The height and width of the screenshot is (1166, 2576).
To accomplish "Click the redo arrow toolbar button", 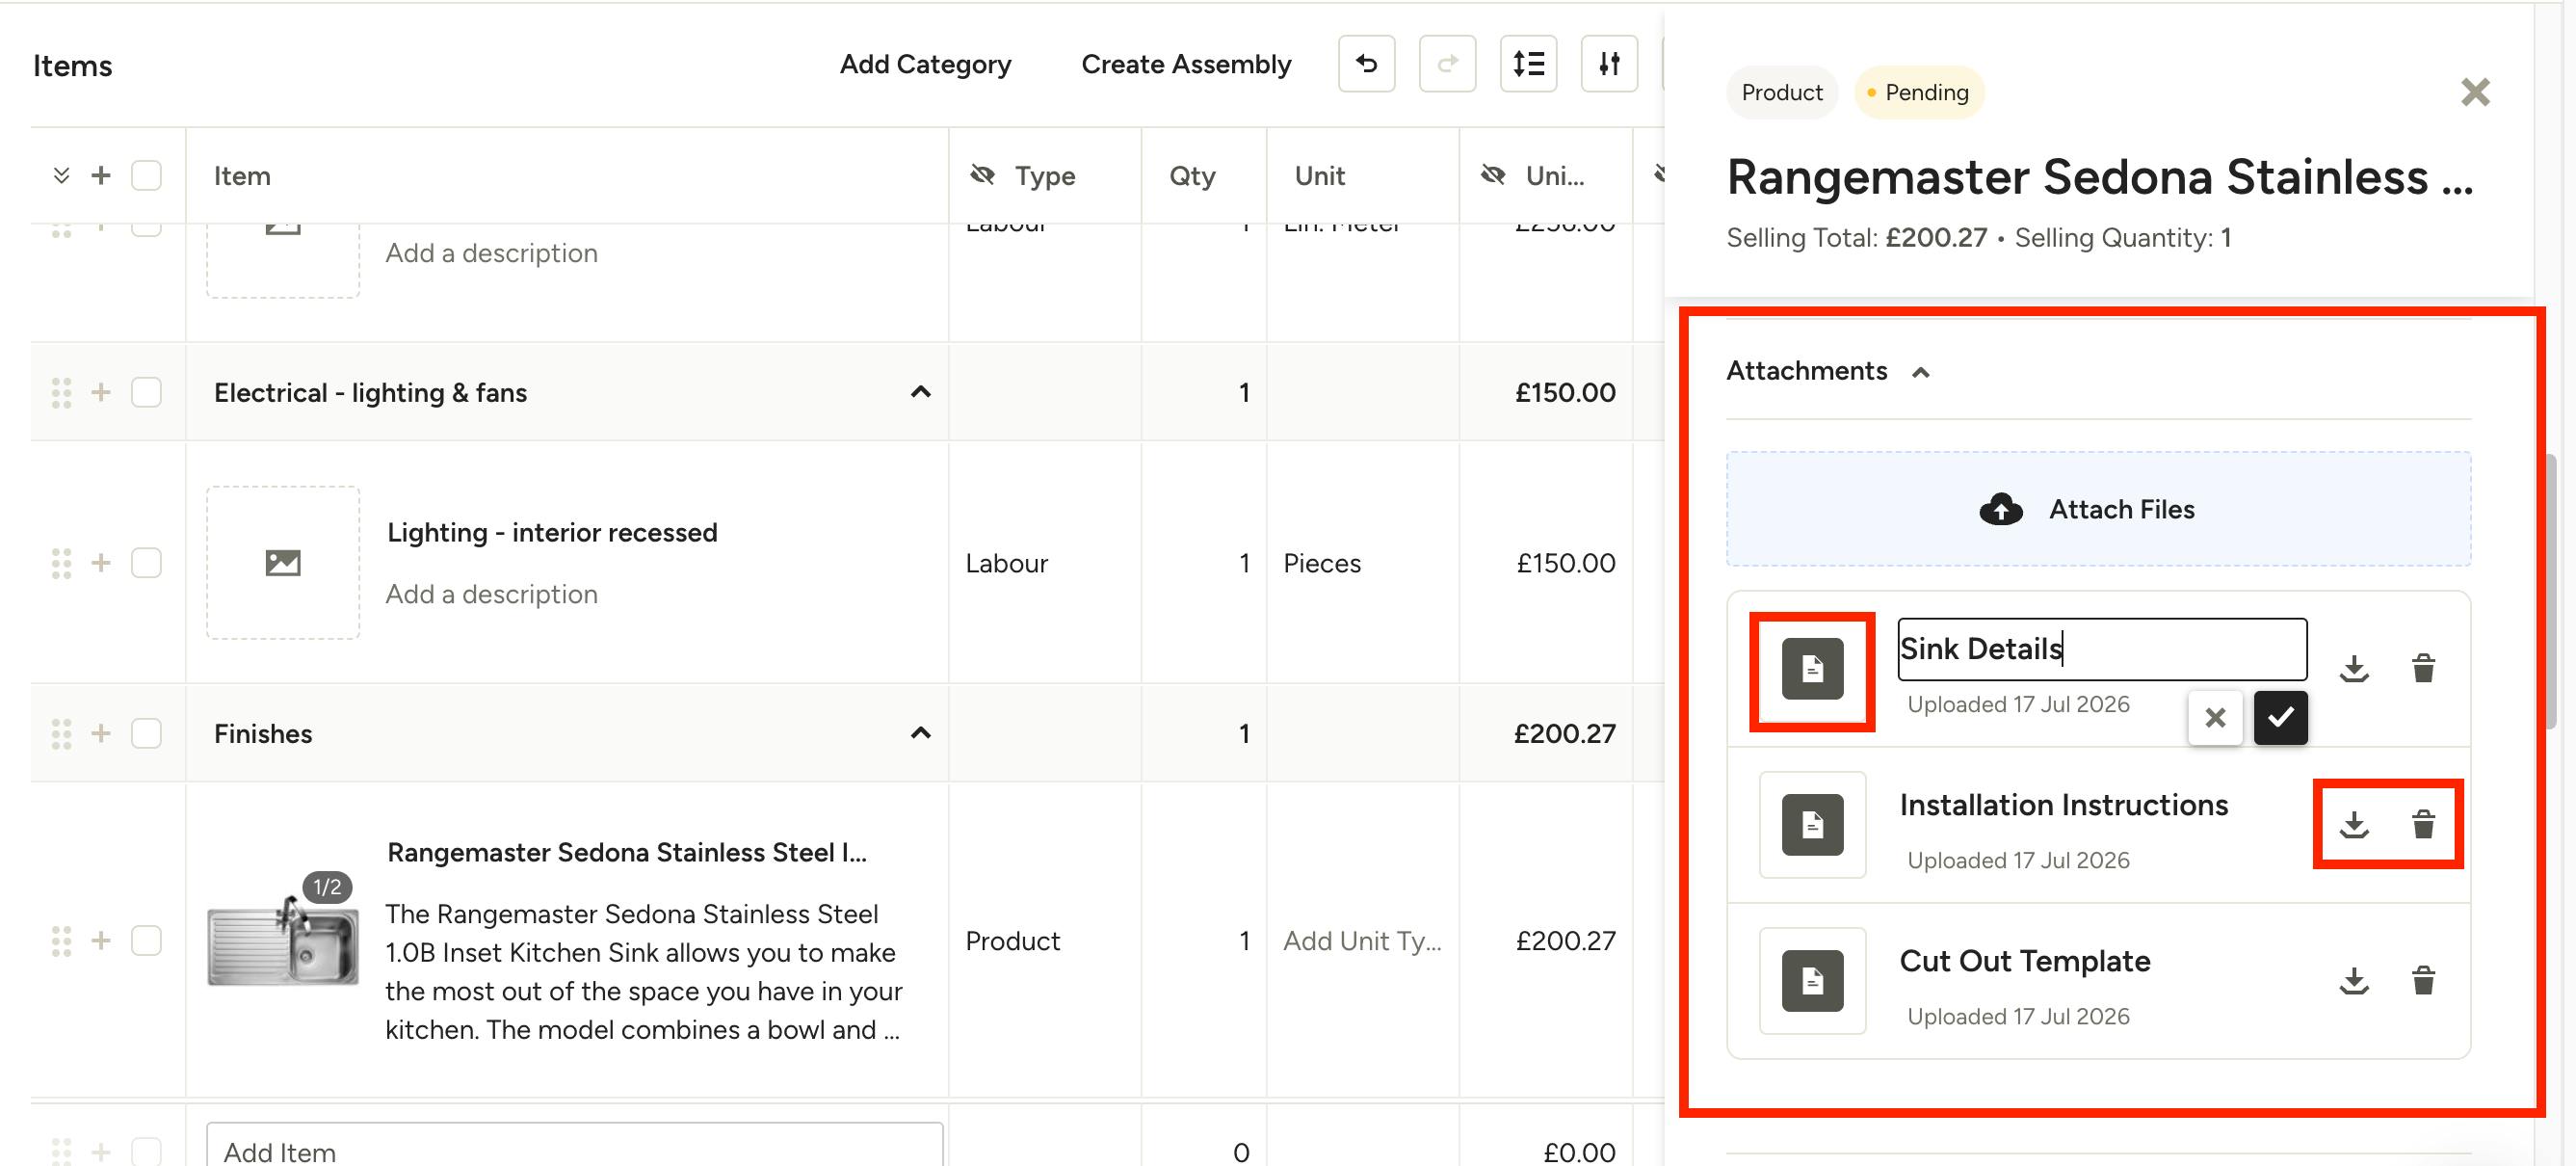I will pos(1447,64).
